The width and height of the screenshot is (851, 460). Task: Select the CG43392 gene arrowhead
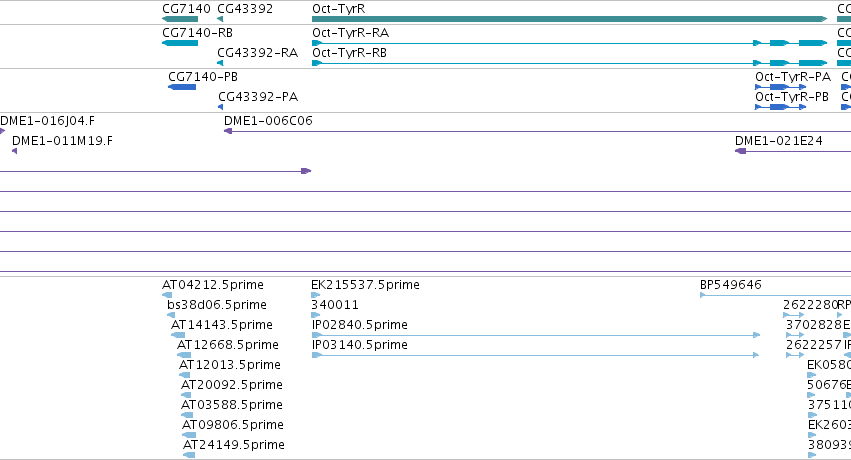[220, 19]
